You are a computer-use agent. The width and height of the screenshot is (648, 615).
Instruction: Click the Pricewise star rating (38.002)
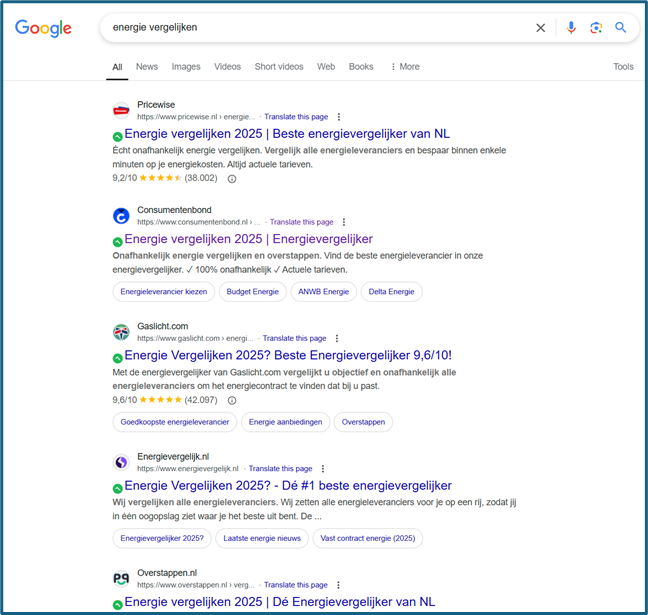(165, 178)
